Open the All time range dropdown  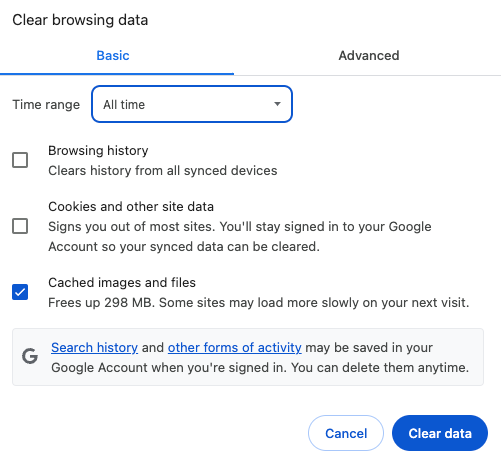click(192, 104)
